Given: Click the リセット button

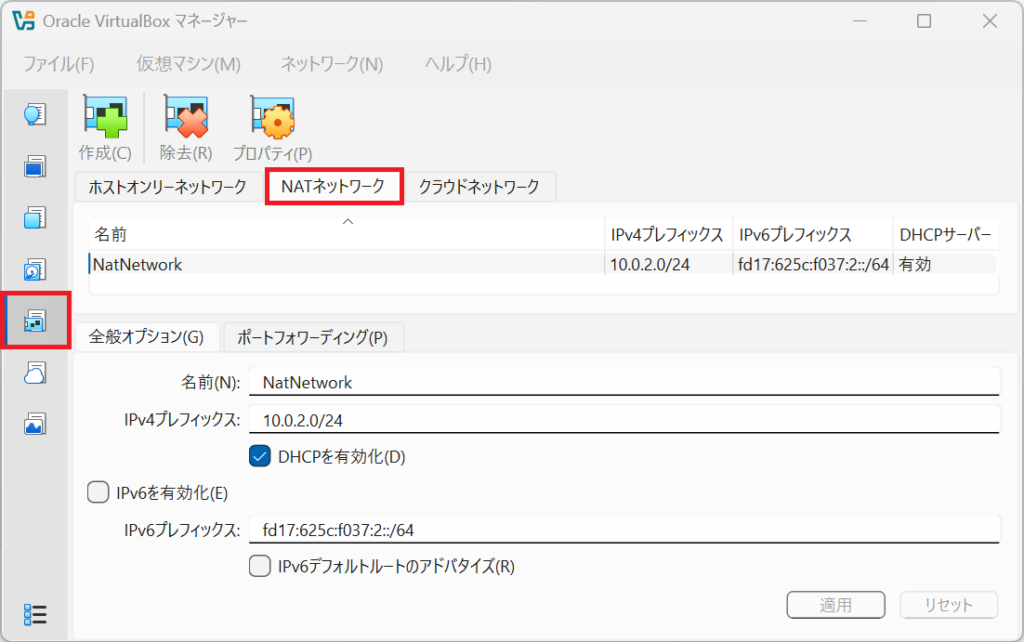Looking at the screenshot, I should click(x=948, y=605).
